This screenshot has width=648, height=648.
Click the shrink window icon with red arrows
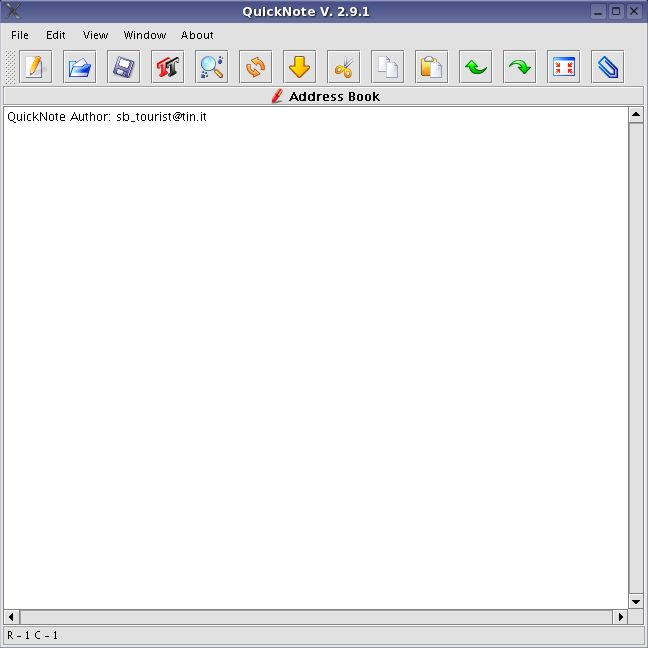[564, 67]
